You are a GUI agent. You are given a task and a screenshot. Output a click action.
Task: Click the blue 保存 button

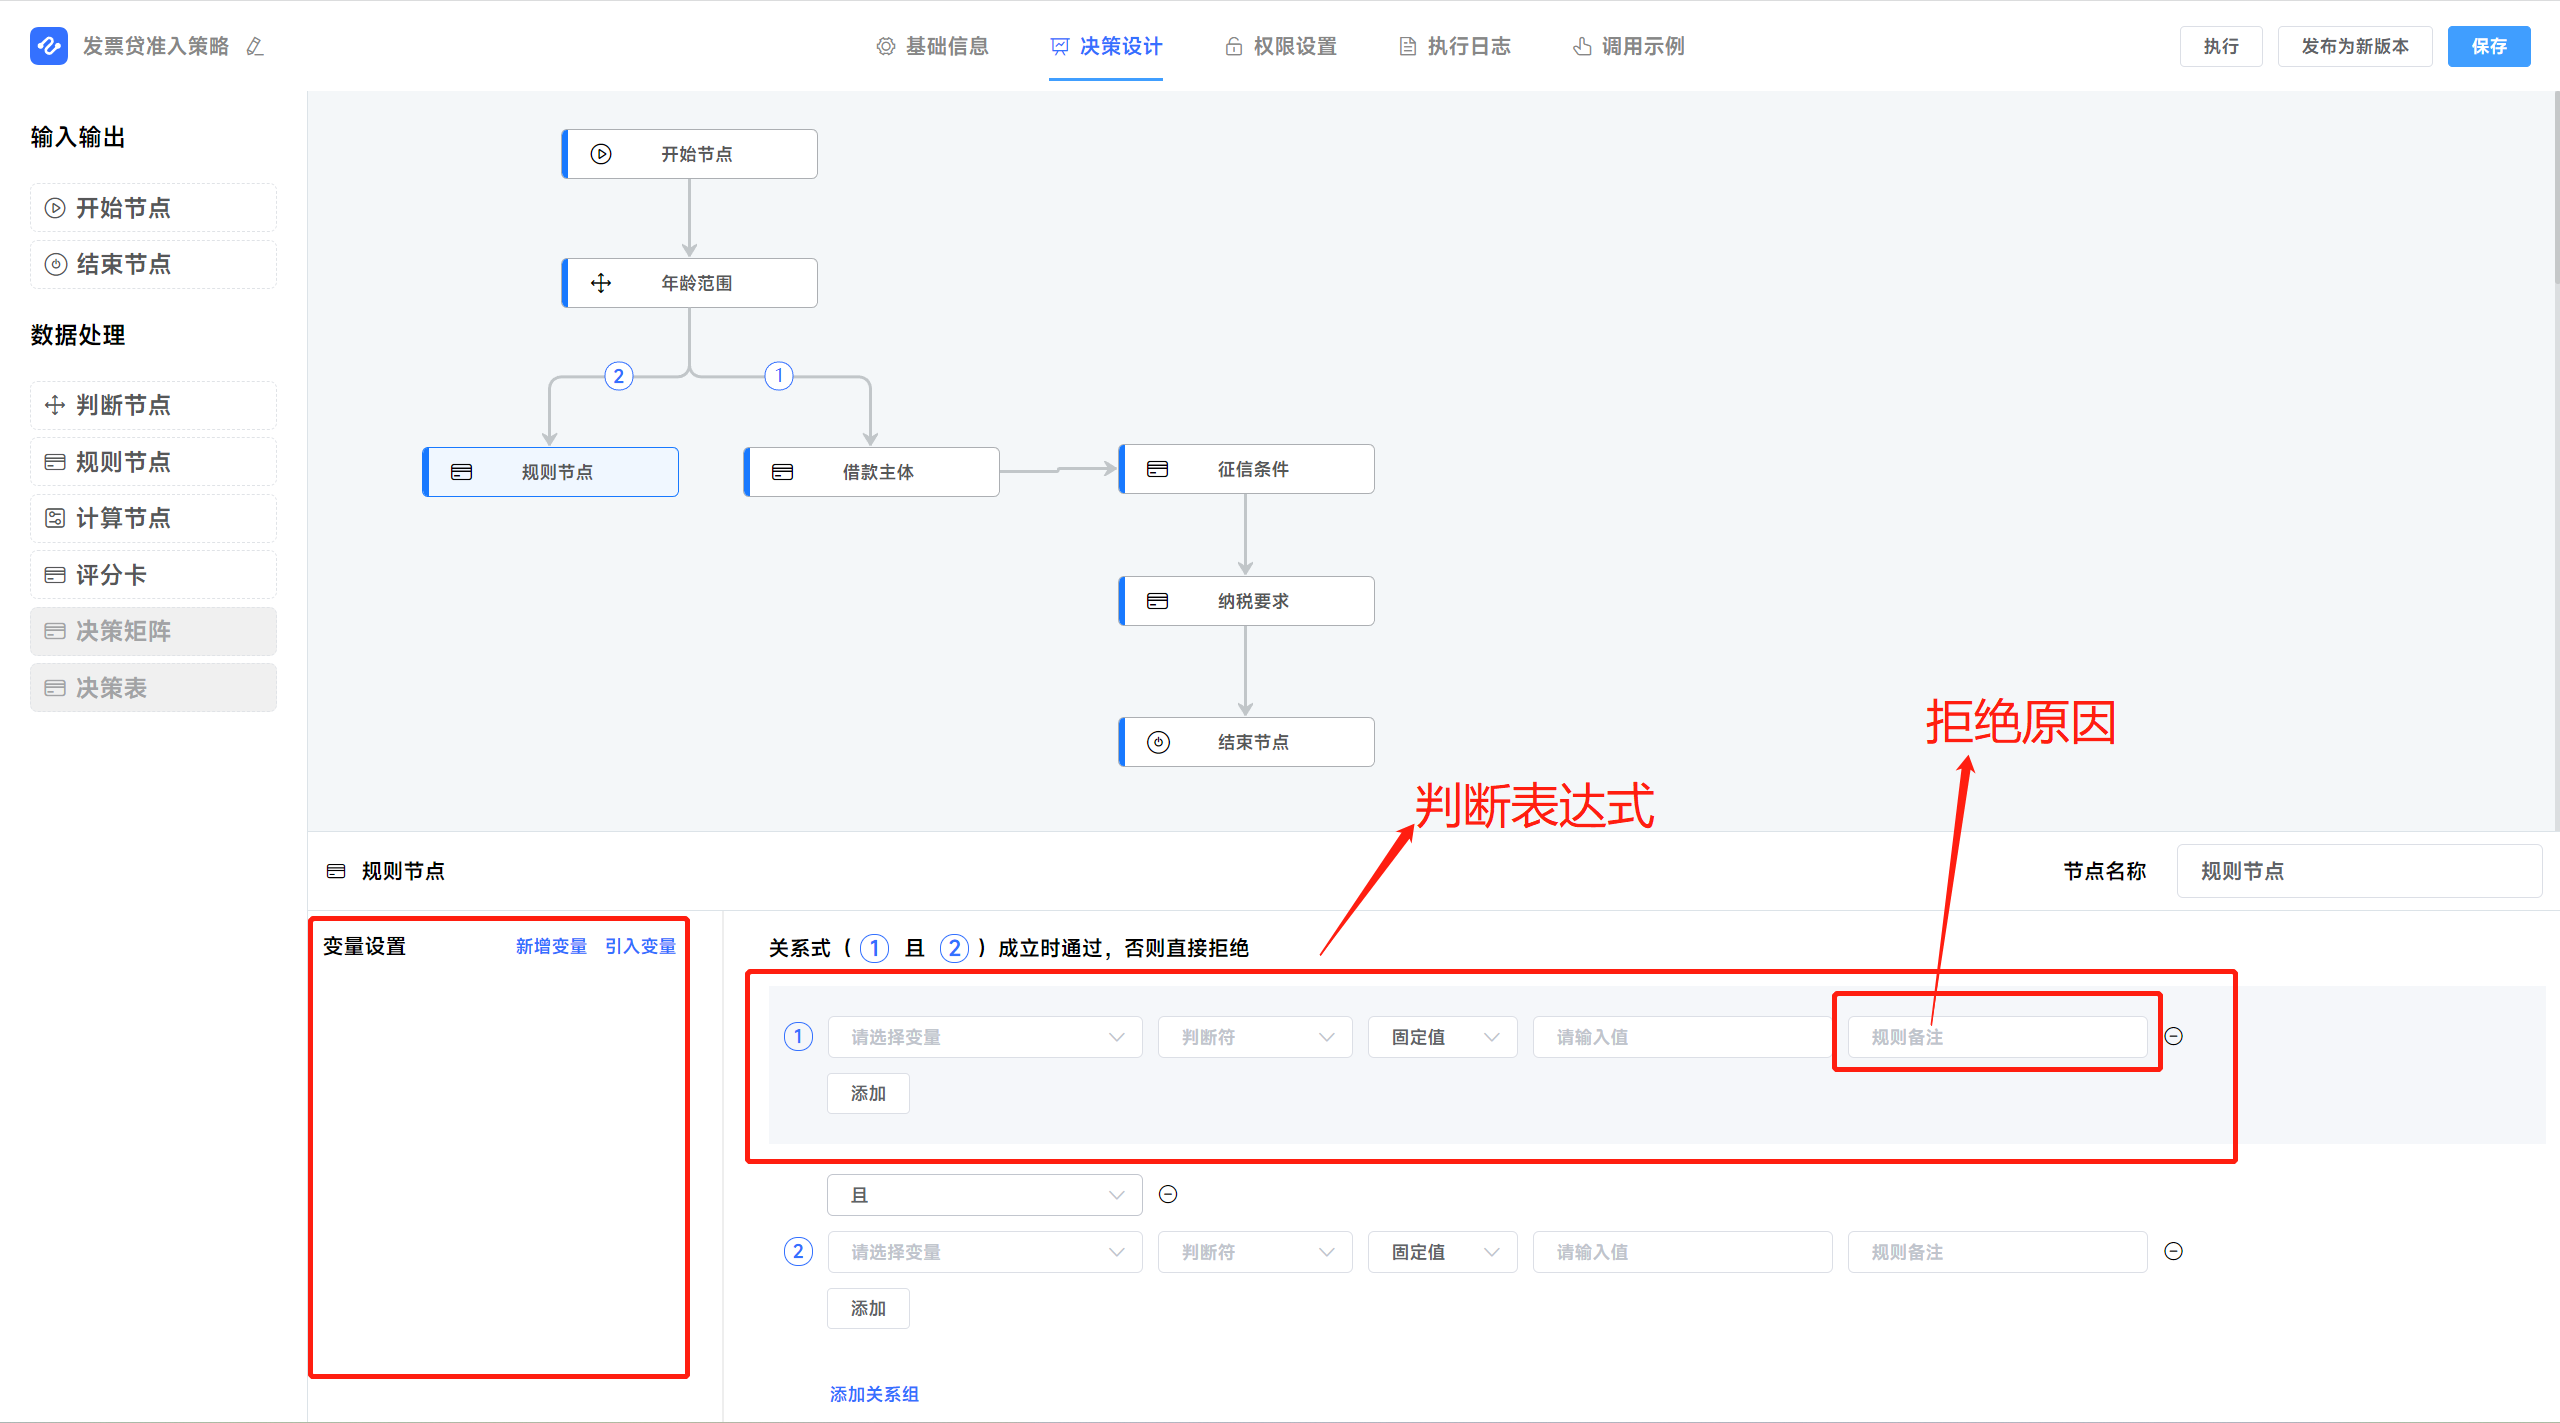point(2489,46)
